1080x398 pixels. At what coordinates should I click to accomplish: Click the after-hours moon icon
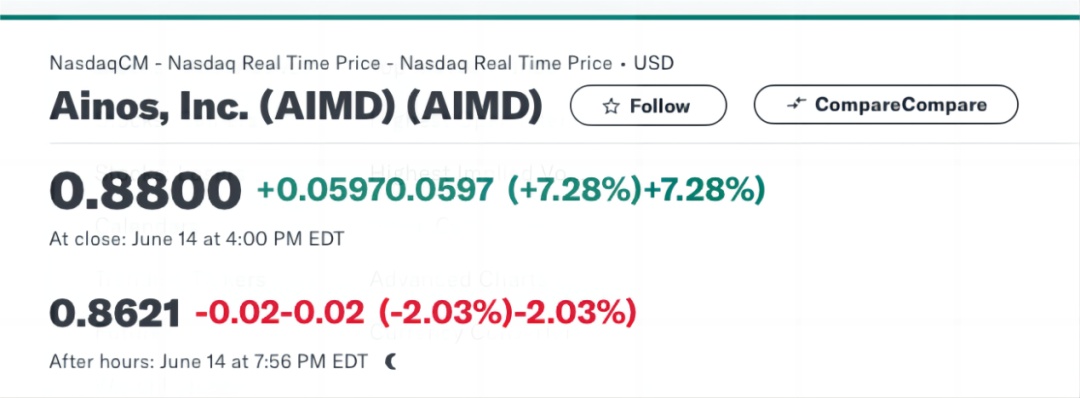[x=391, y=362]
